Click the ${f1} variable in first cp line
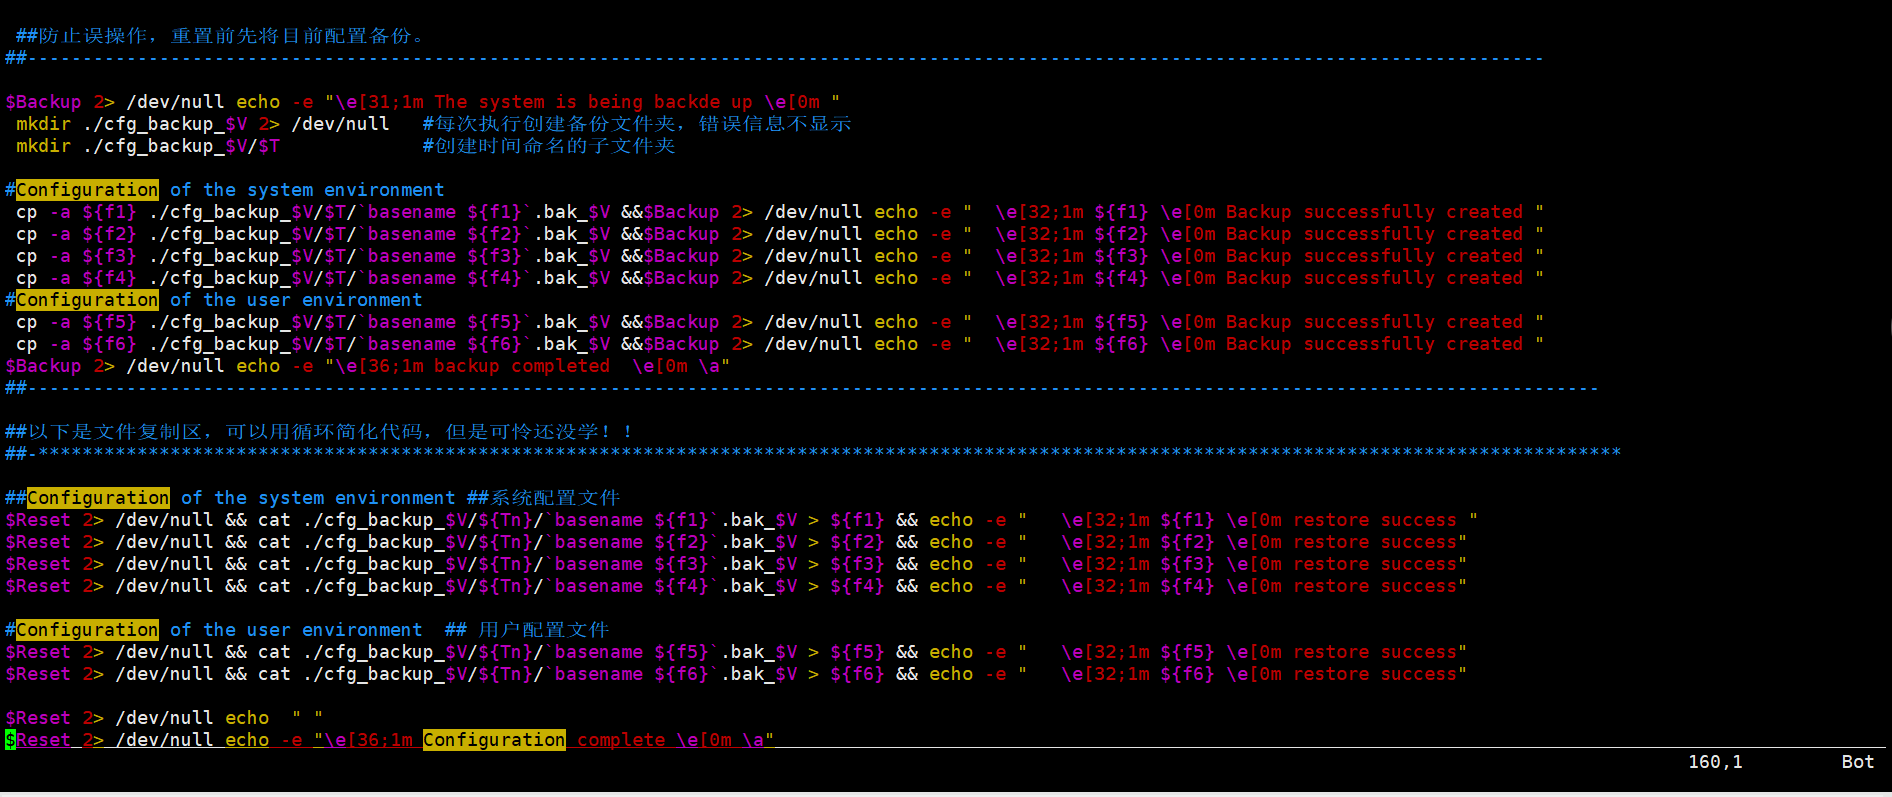This screenshot has width=1892, height=797. [109, 212]
